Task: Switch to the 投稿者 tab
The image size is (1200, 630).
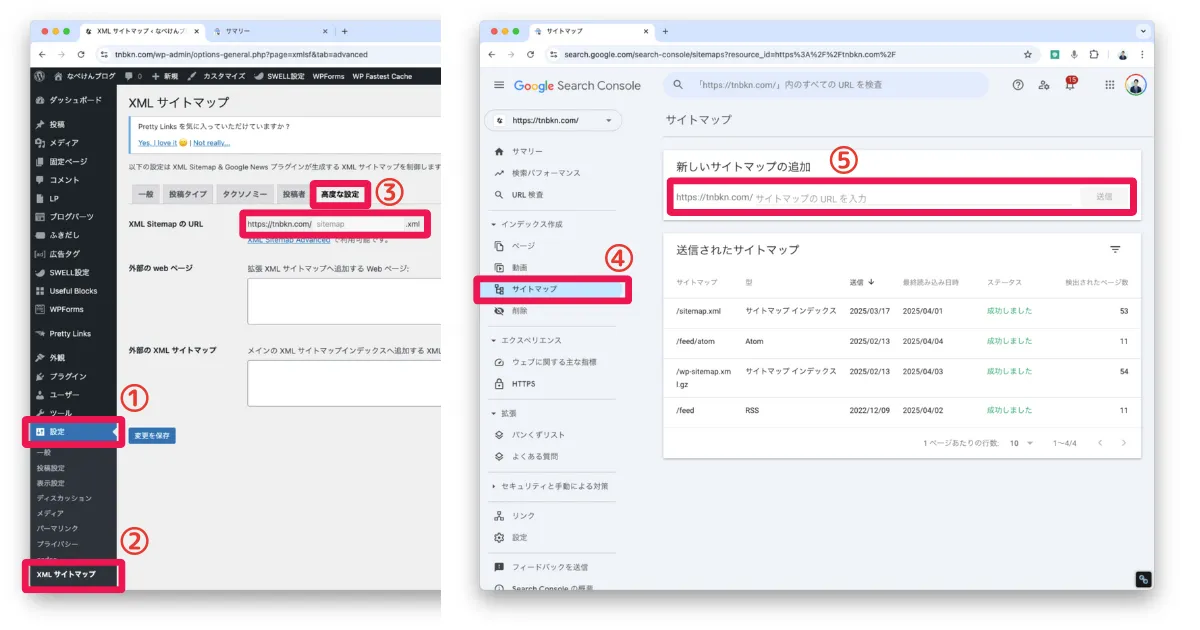Action: pyautogui.click(x=293, y=195)
